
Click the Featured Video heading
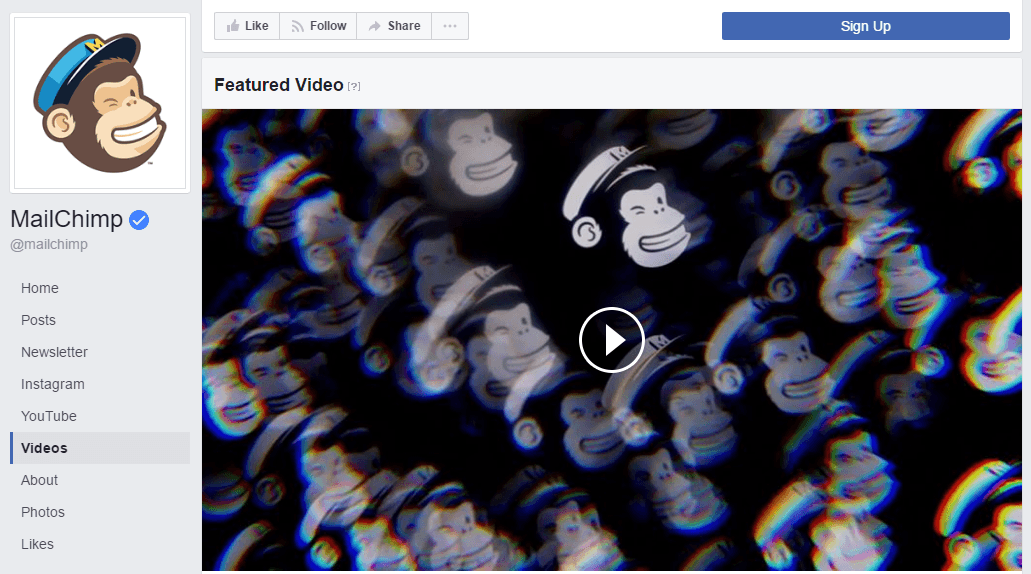(x=279, y=85)
